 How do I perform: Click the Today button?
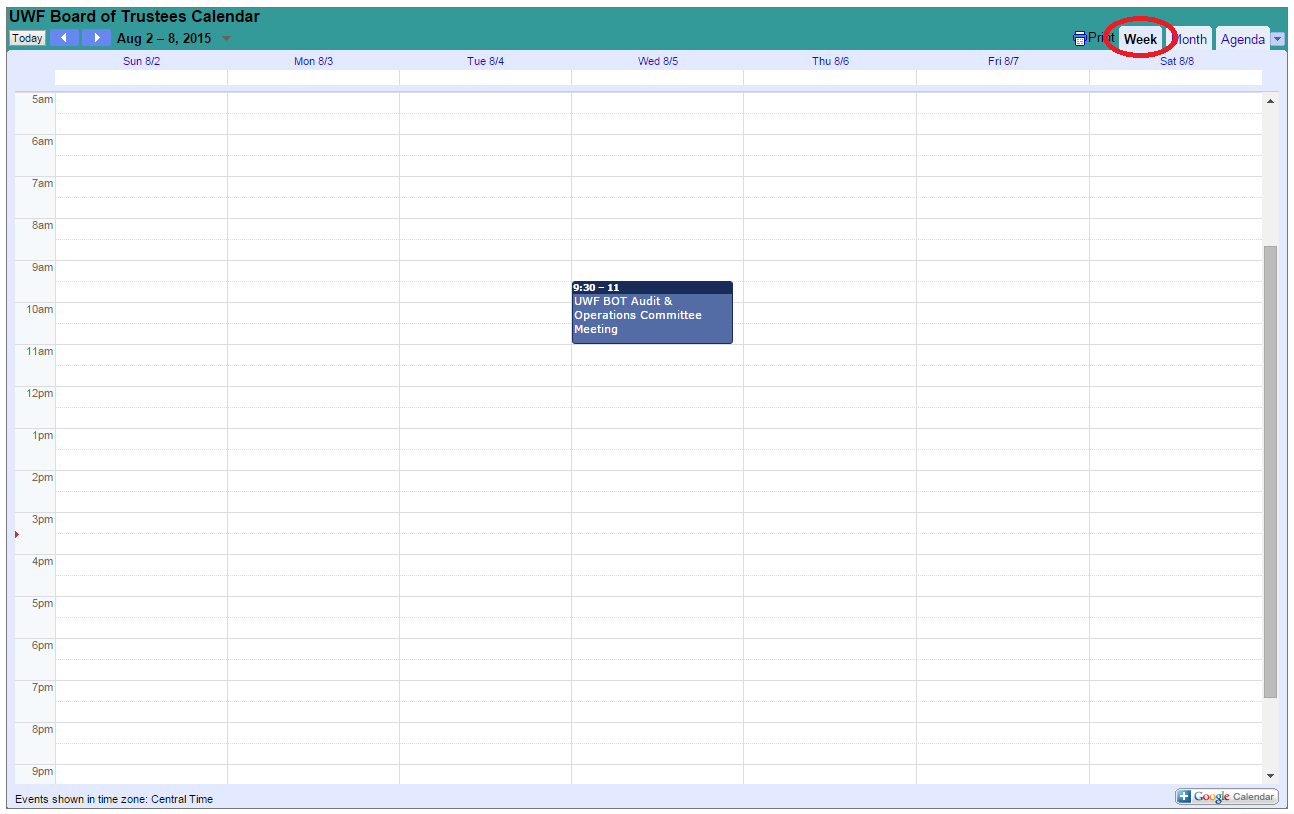click(x=28, y=38)
